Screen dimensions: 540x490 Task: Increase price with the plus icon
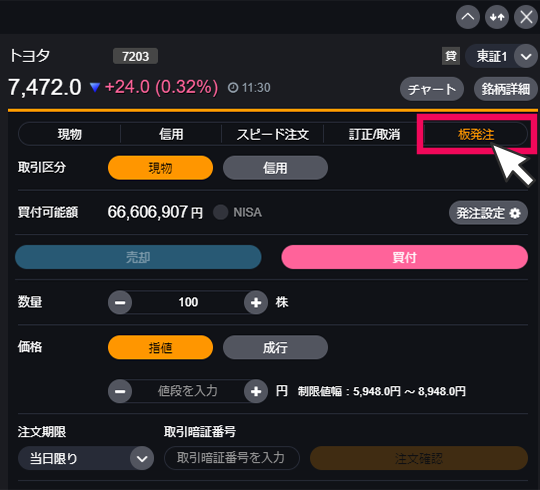(x=256, y=391)
